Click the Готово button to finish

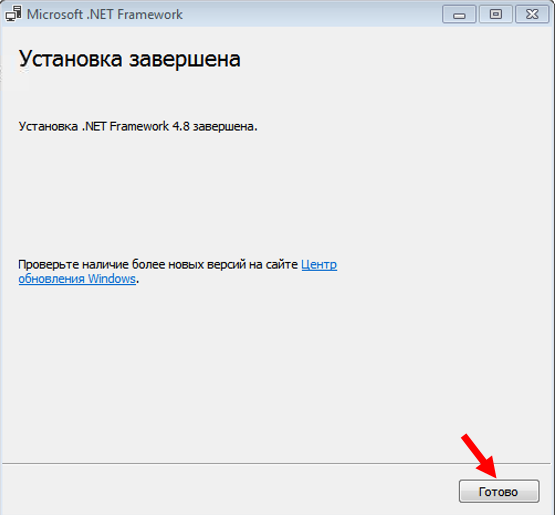(x=499, y=491)
